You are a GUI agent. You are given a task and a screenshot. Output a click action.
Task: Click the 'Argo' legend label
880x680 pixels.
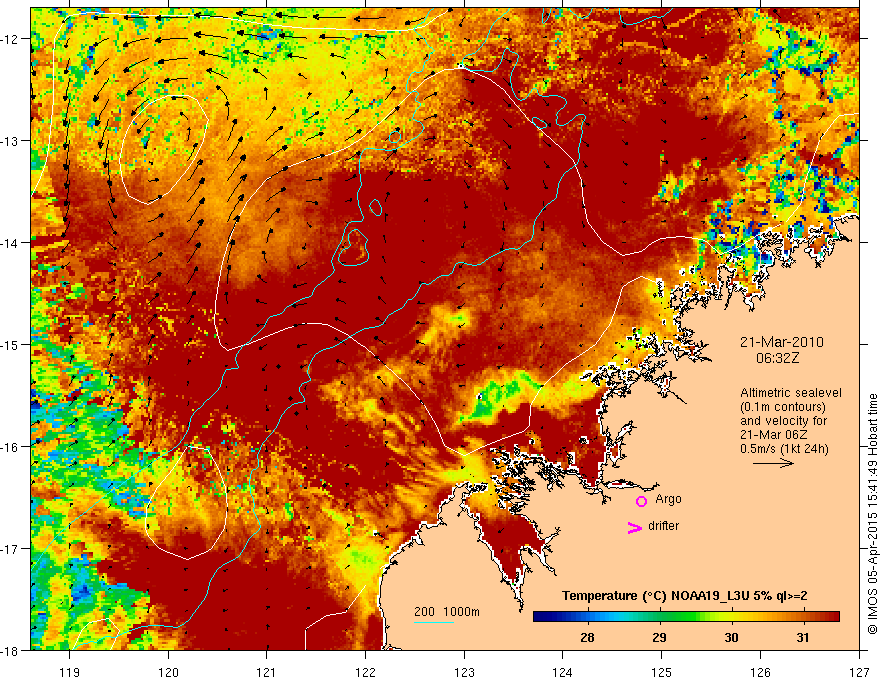tap(668, 499)
